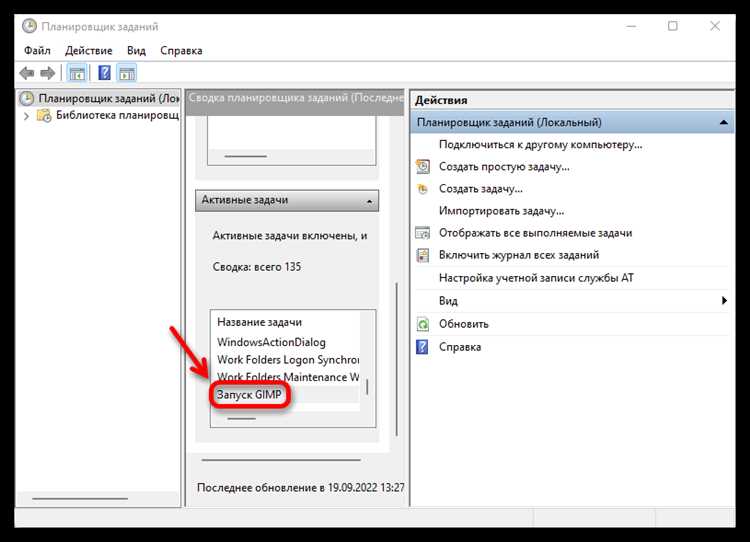Select Work Folders Maintenance Work row

(x=285, y=377)
